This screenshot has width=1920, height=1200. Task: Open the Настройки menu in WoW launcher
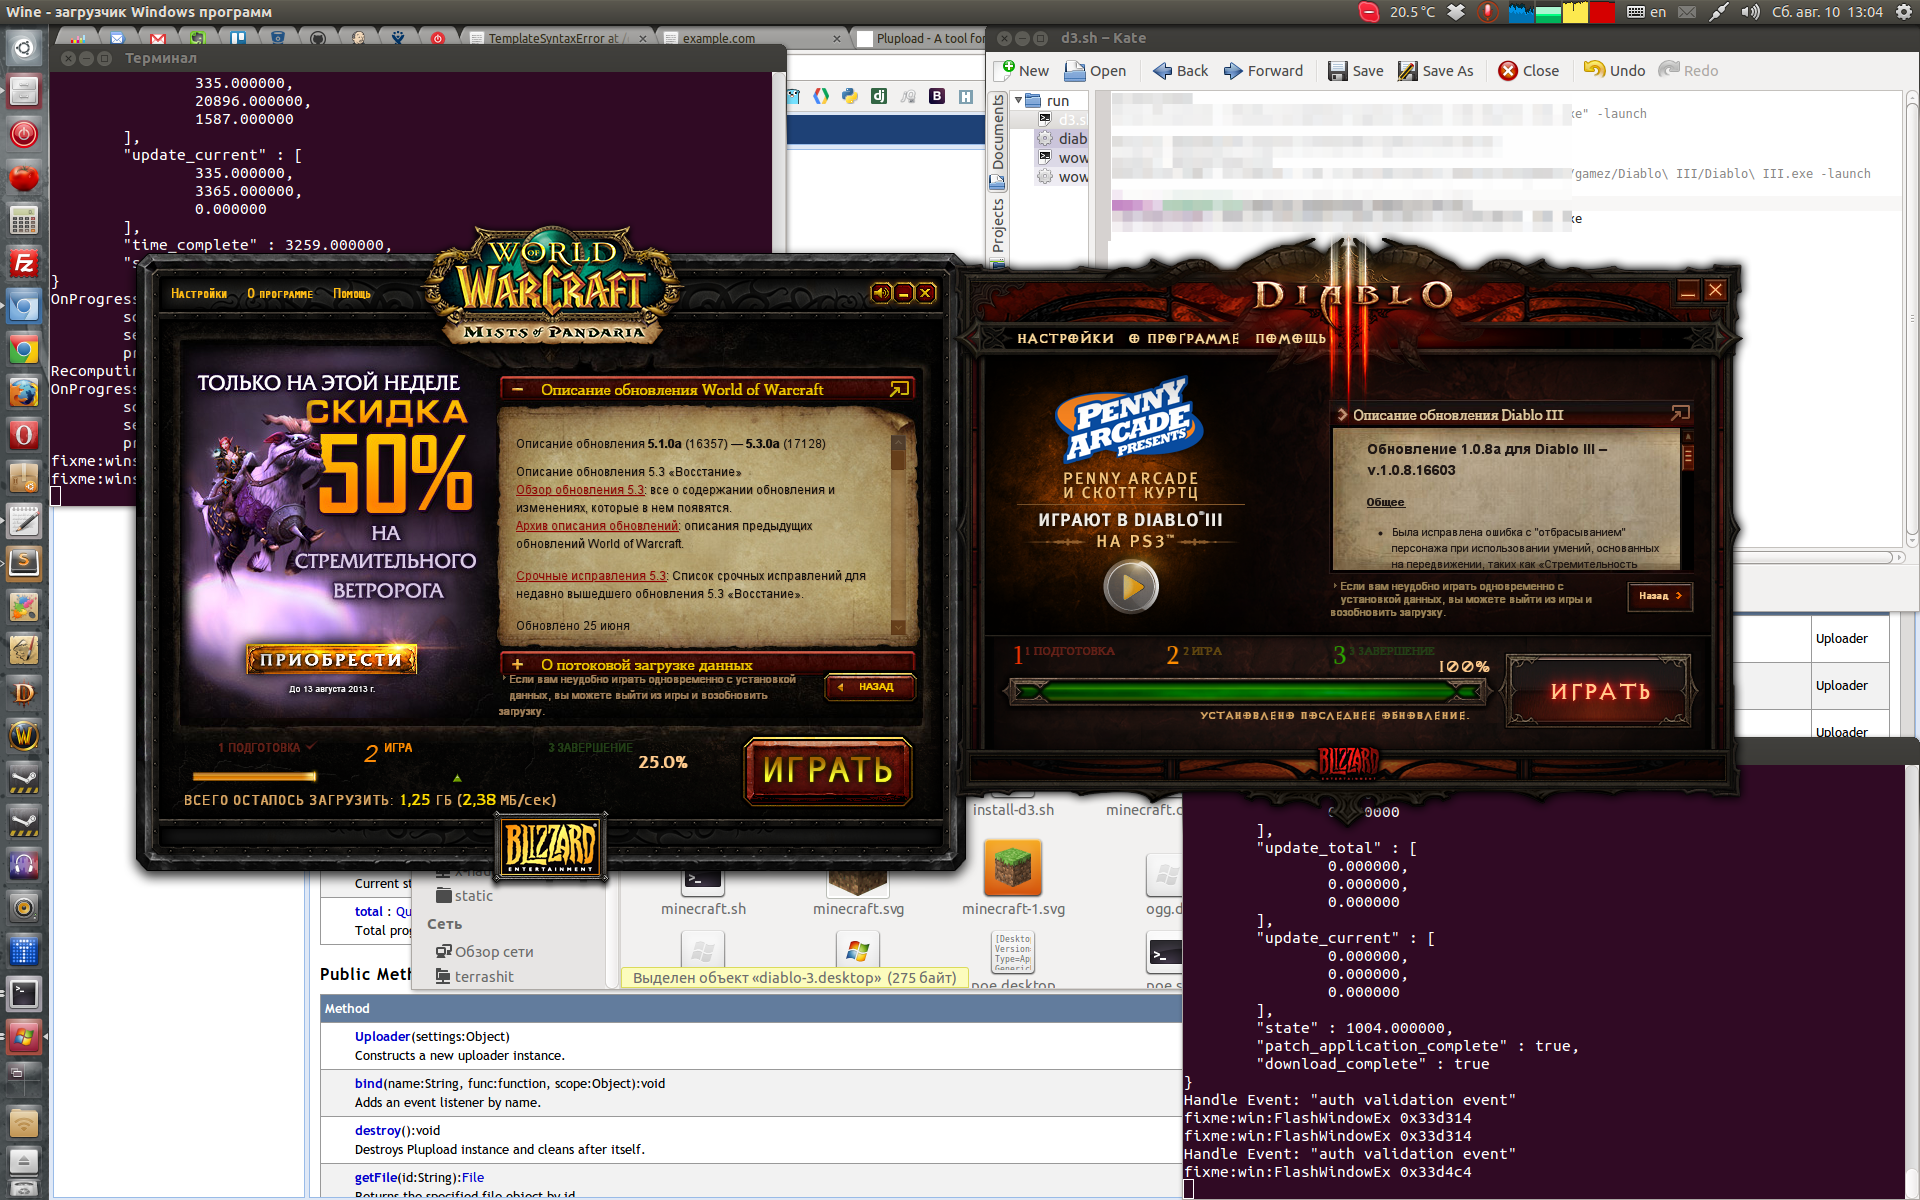(198, 293)
